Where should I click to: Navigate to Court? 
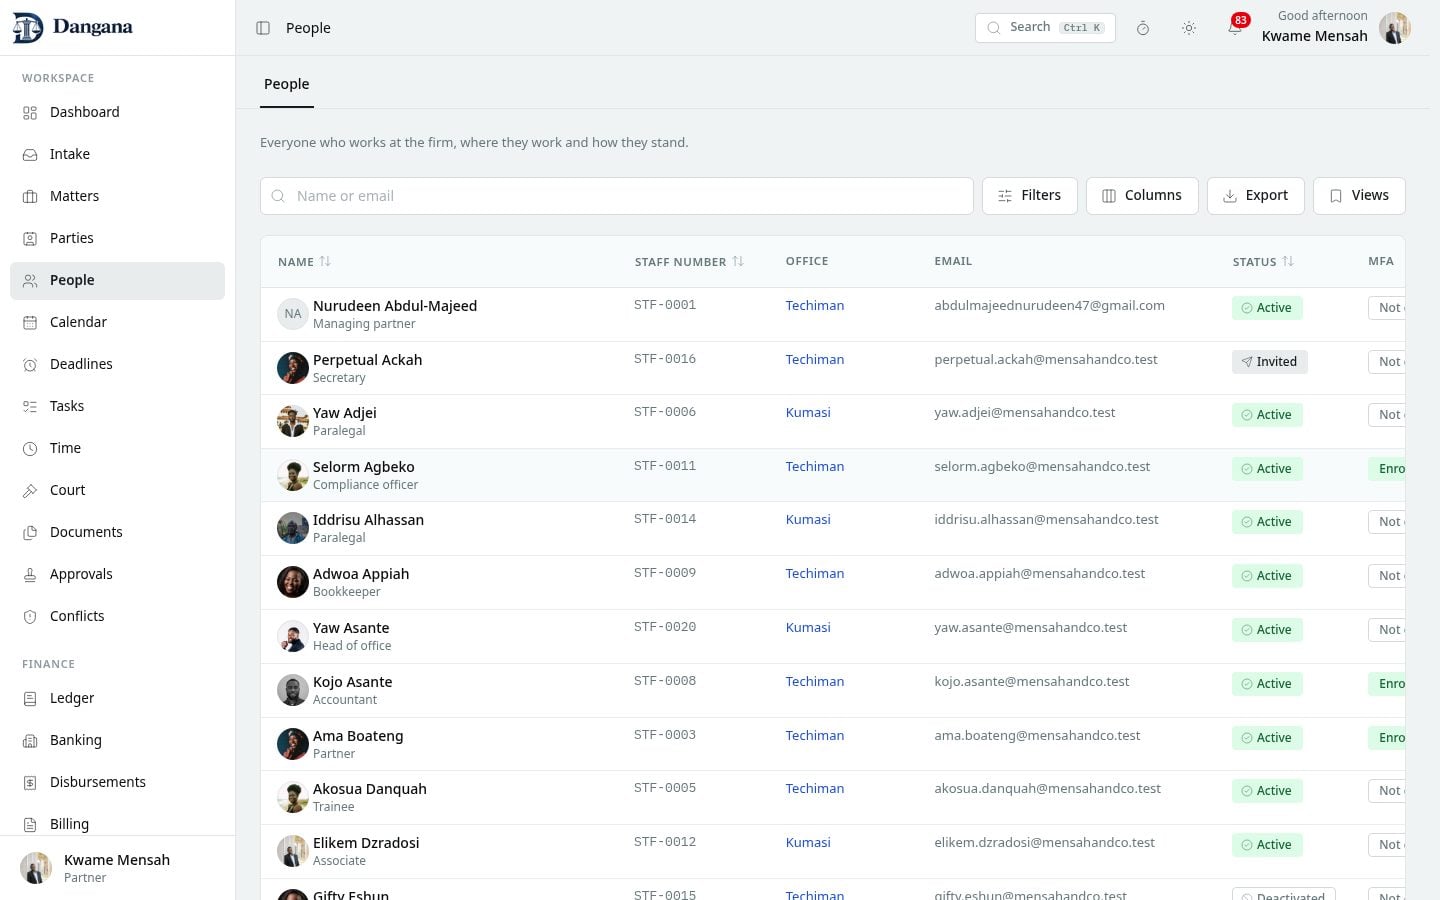pos(117,490)
